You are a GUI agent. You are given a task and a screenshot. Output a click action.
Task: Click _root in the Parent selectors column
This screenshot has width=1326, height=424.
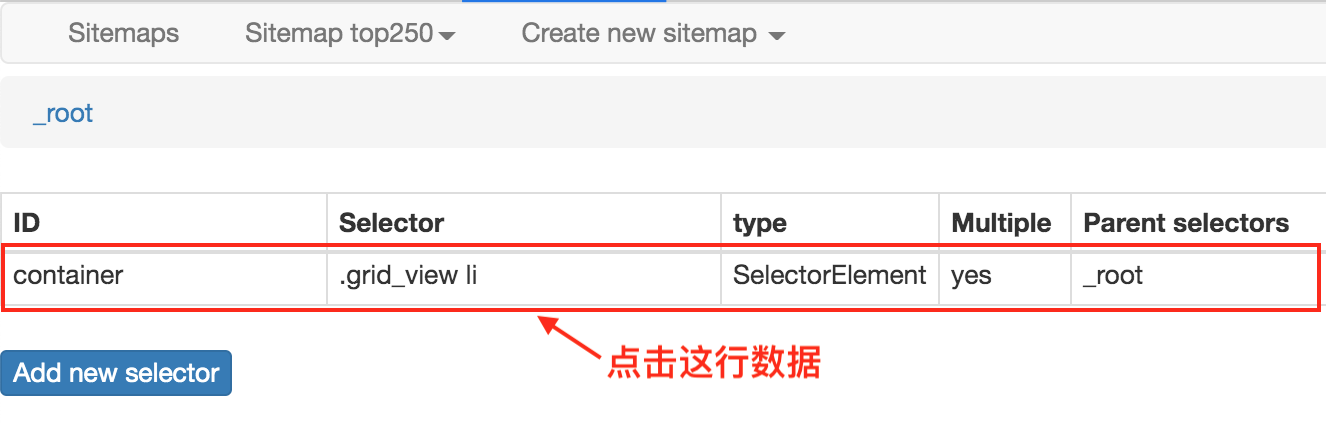click(x=1113, y=274)
